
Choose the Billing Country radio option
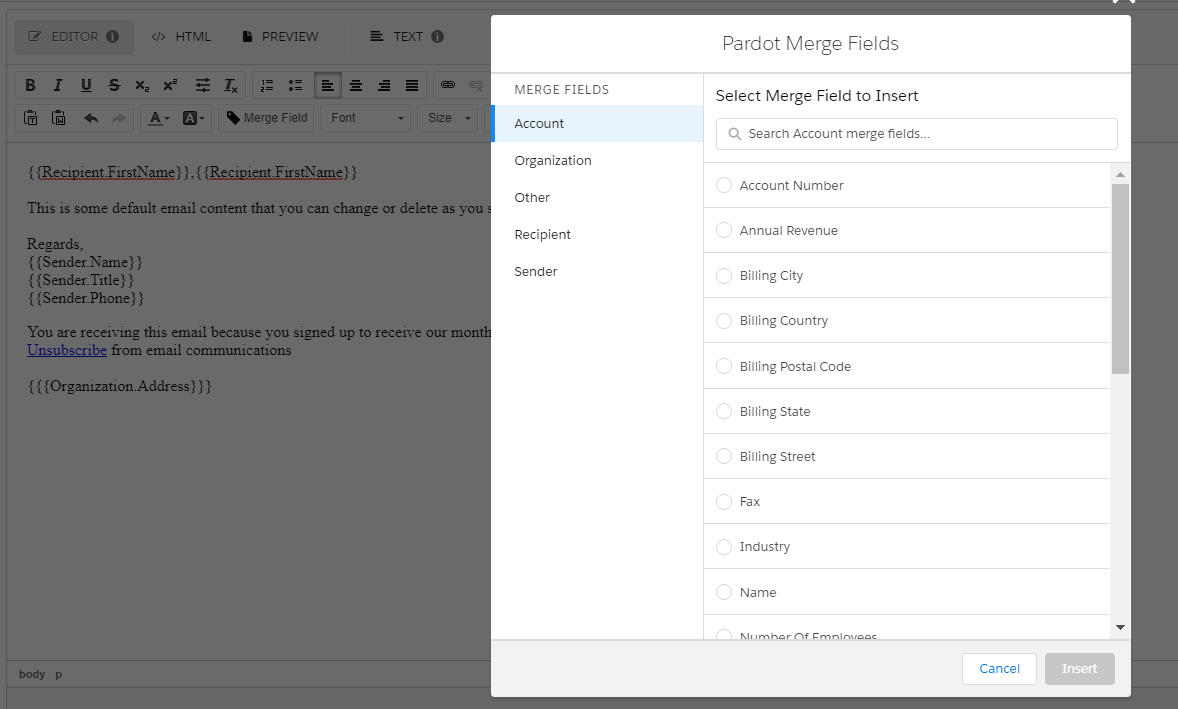coord(723,321)
